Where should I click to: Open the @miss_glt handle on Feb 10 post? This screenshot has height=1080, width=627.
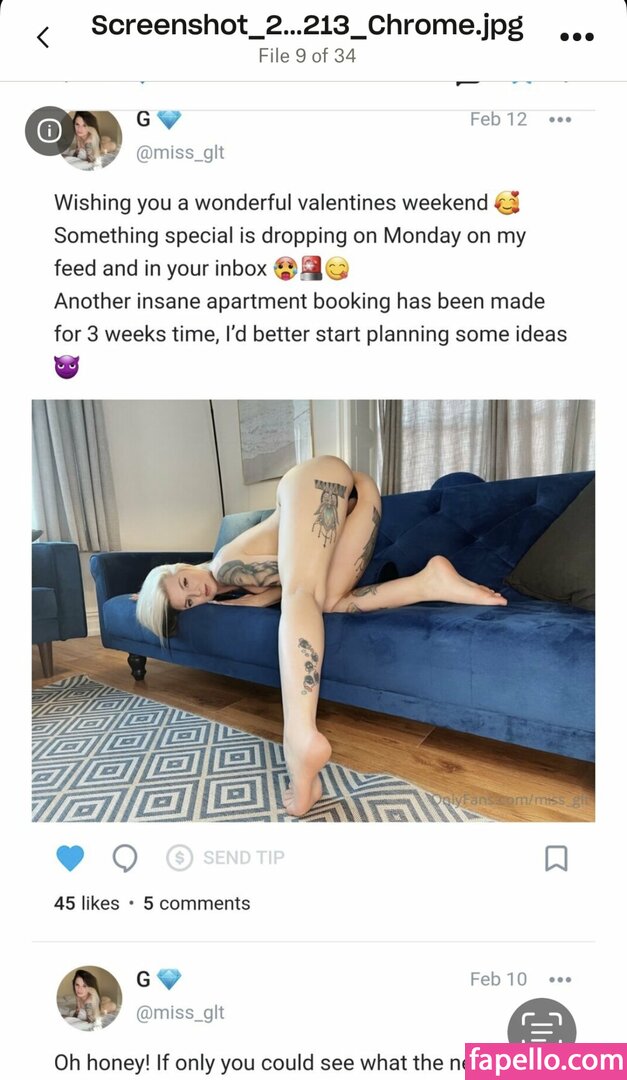181,1012
